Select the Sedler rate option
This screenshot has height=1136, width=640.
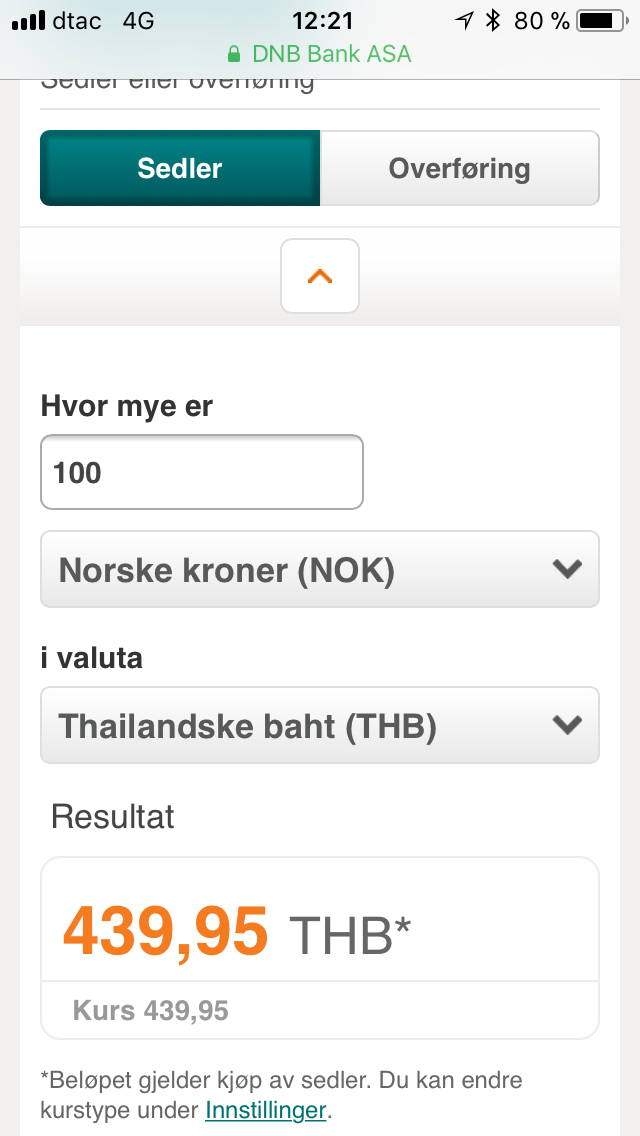click(180, 168)
